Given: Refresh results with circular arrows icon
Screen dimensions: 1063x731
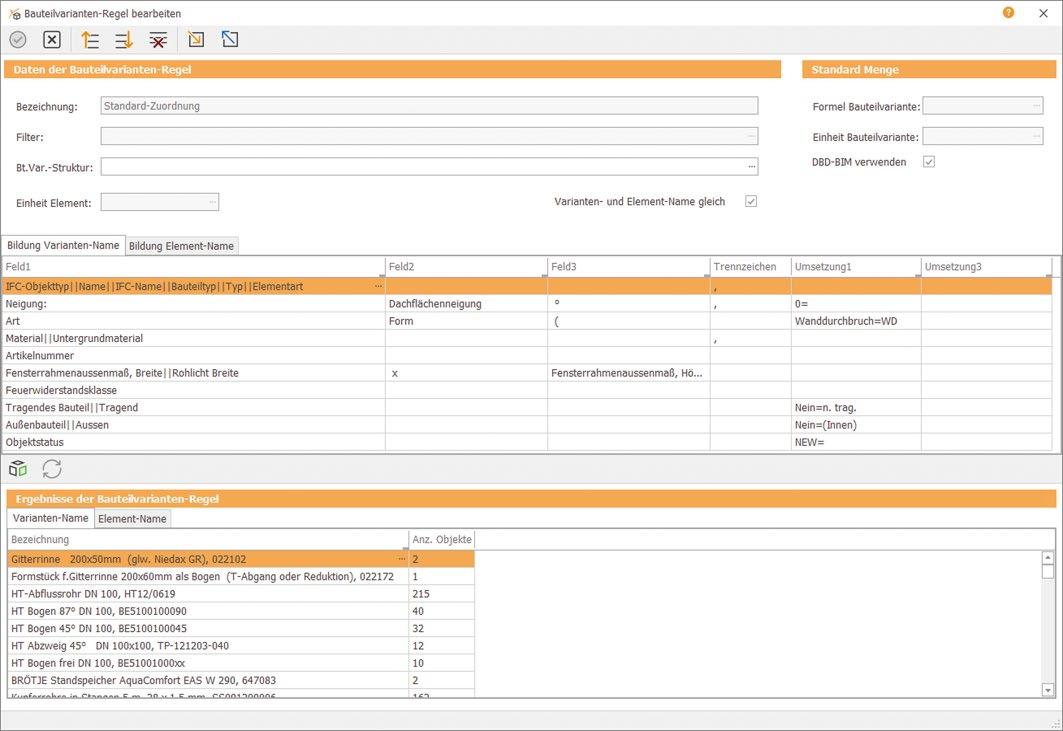Looking at the screenshot, I should (52, 469).
